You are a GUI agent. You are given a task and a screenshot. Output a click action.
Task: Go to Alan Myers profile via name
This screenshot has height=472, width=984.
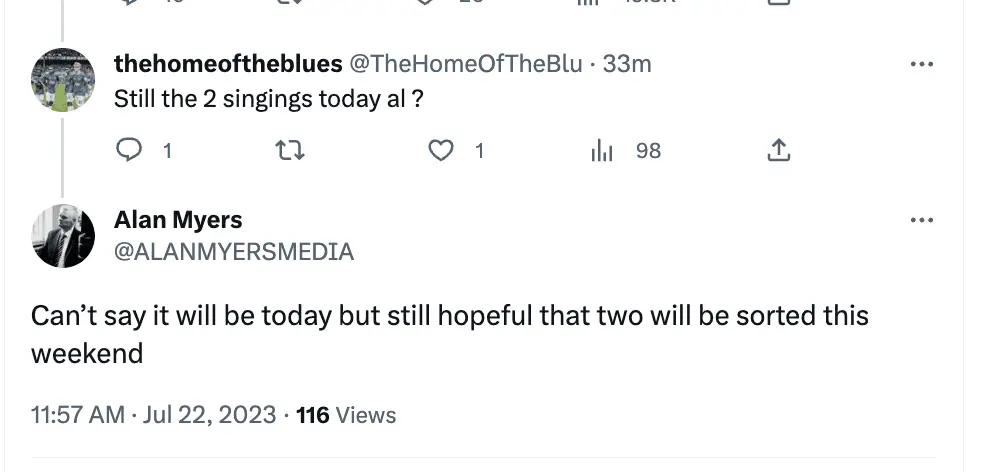click(178, 220)
